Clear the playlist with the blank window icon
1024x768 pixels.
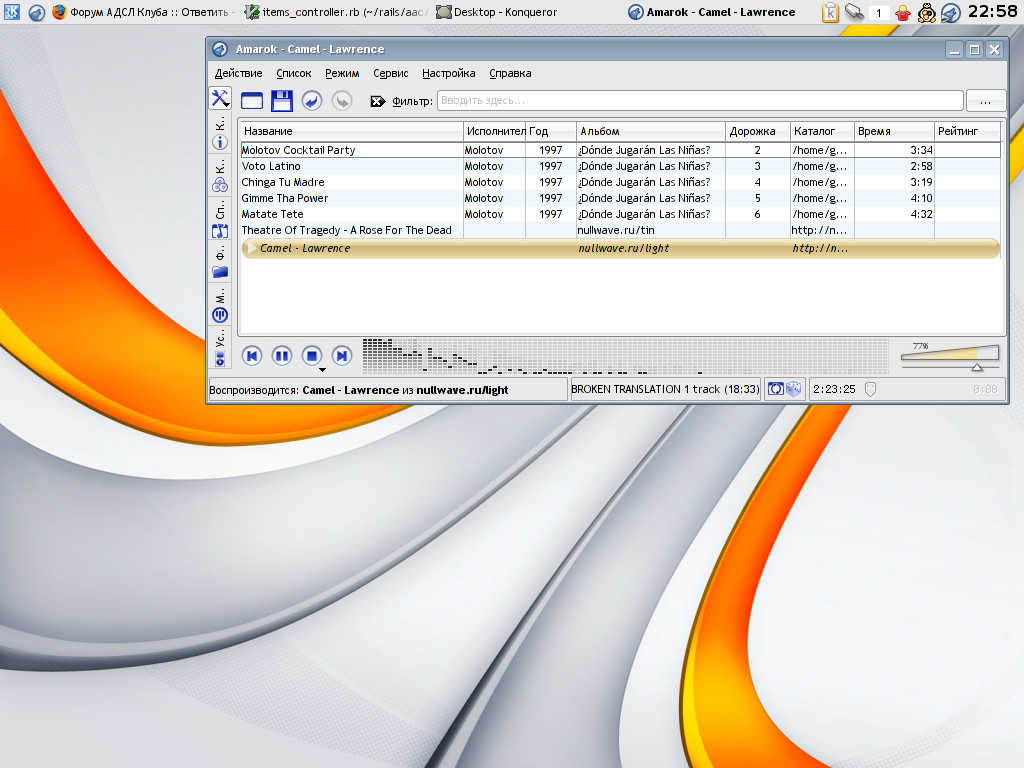click(251, 100)
